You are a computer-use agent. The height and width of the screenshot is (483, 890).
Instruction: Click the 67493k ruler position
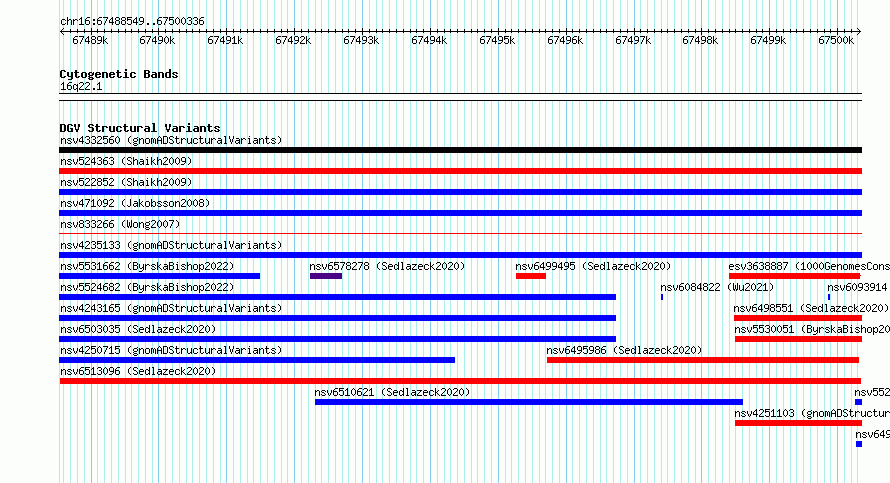362,40
